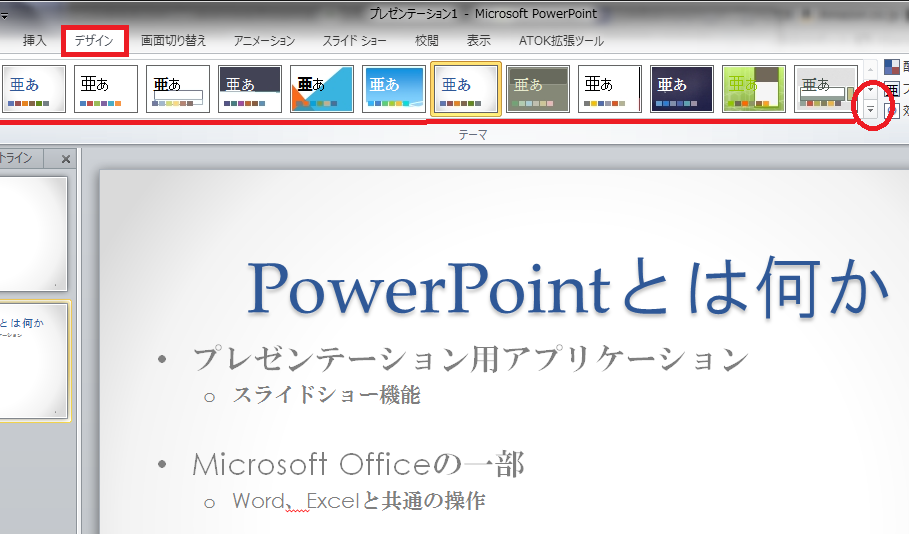Open the theme Colors (配色) icon
The height and width of the screenshot is (534, 909).
pyautogui.click(x=892, y=67)
